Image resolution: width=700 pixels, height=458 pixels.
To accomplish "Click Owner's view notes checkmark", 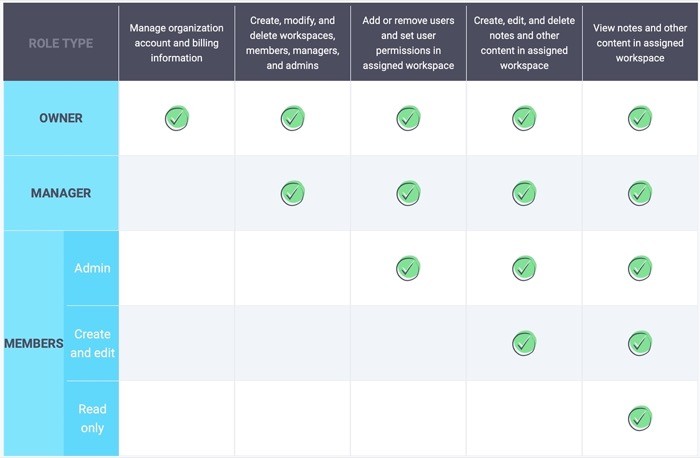I will click(x=640, y=118).
